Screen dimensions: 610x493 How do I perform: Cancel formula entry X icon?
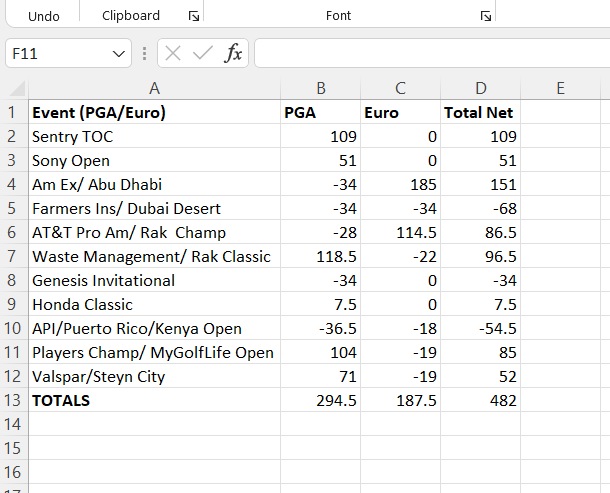pos(173,53)
